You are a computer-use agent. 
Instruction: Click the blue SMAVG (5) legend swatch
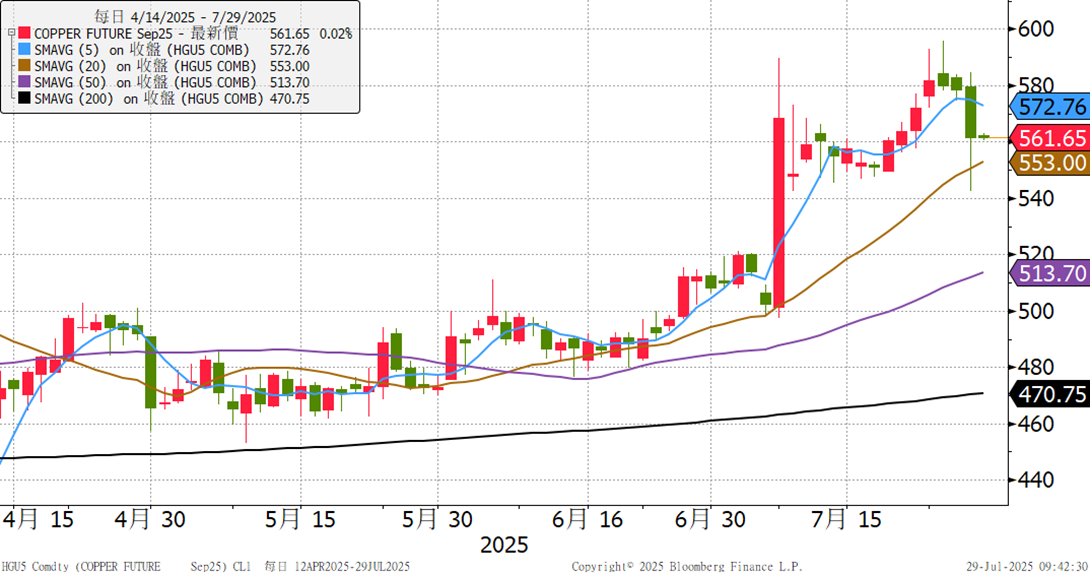pos(24,50)
